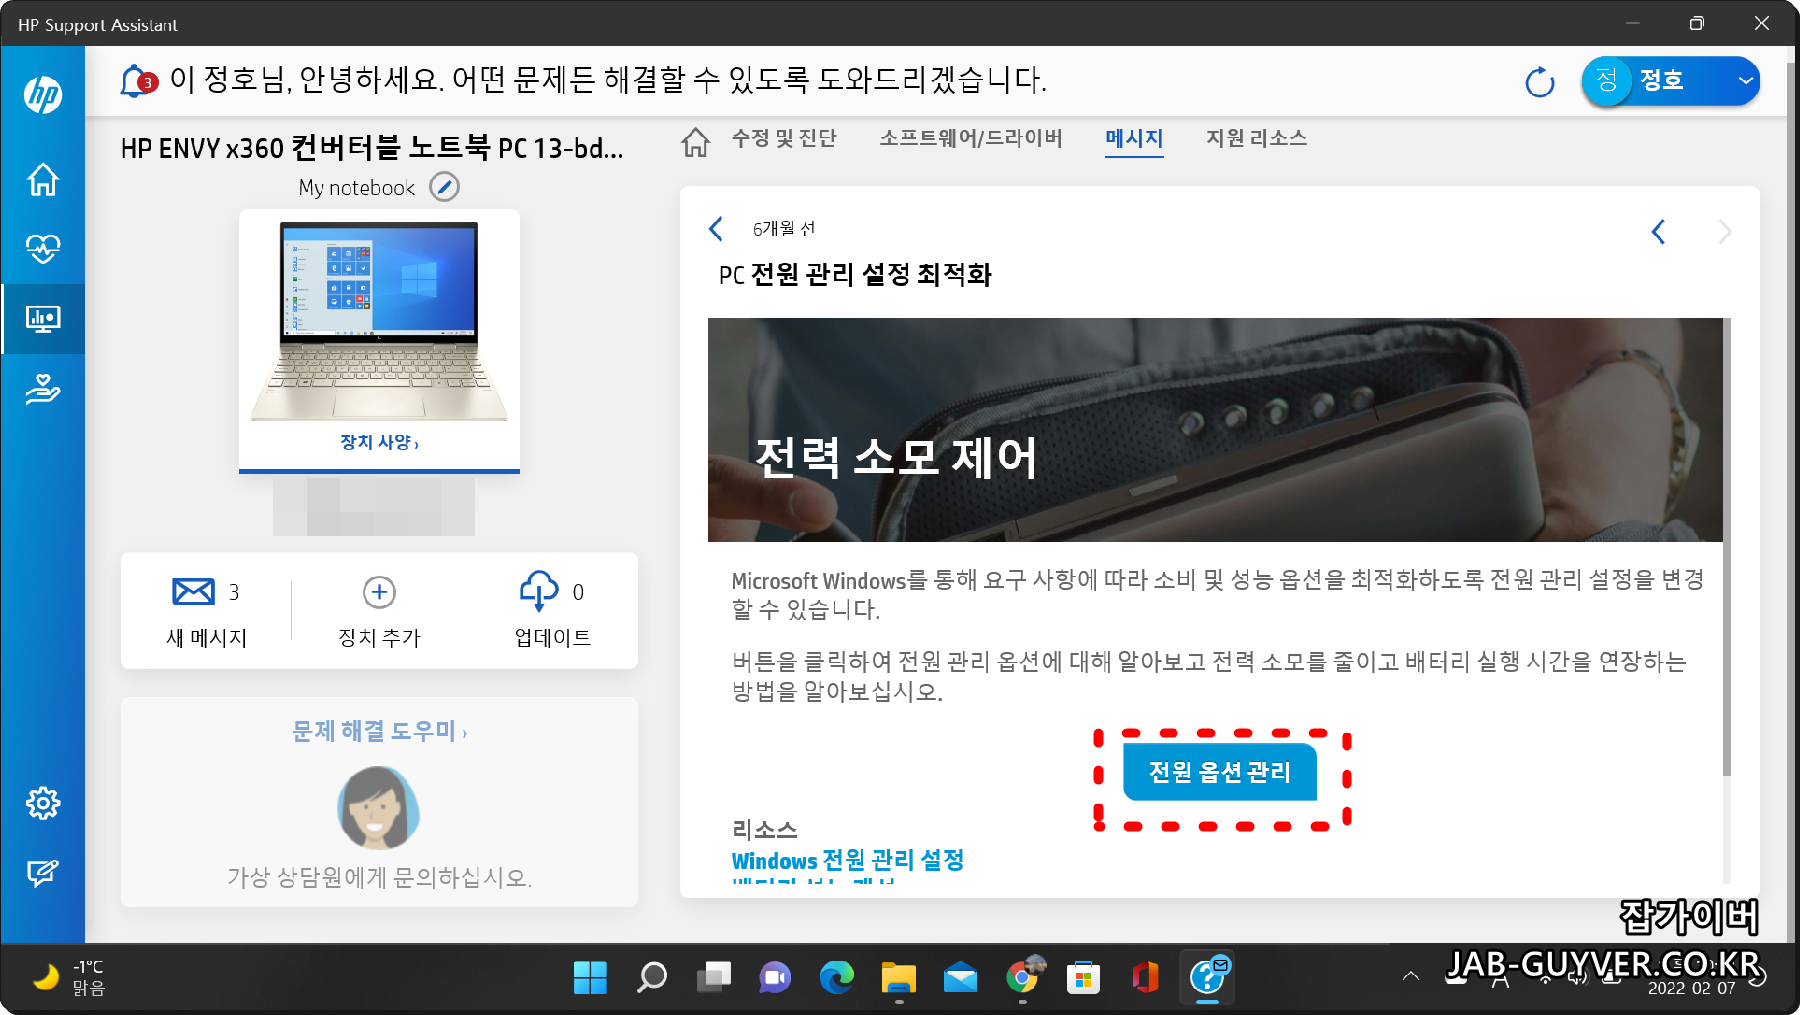The width and height of the screenshot is (1800, 1015).
Task: Click 가상 상담원에게 문의하십시오 text
Action: coord(379,878)
